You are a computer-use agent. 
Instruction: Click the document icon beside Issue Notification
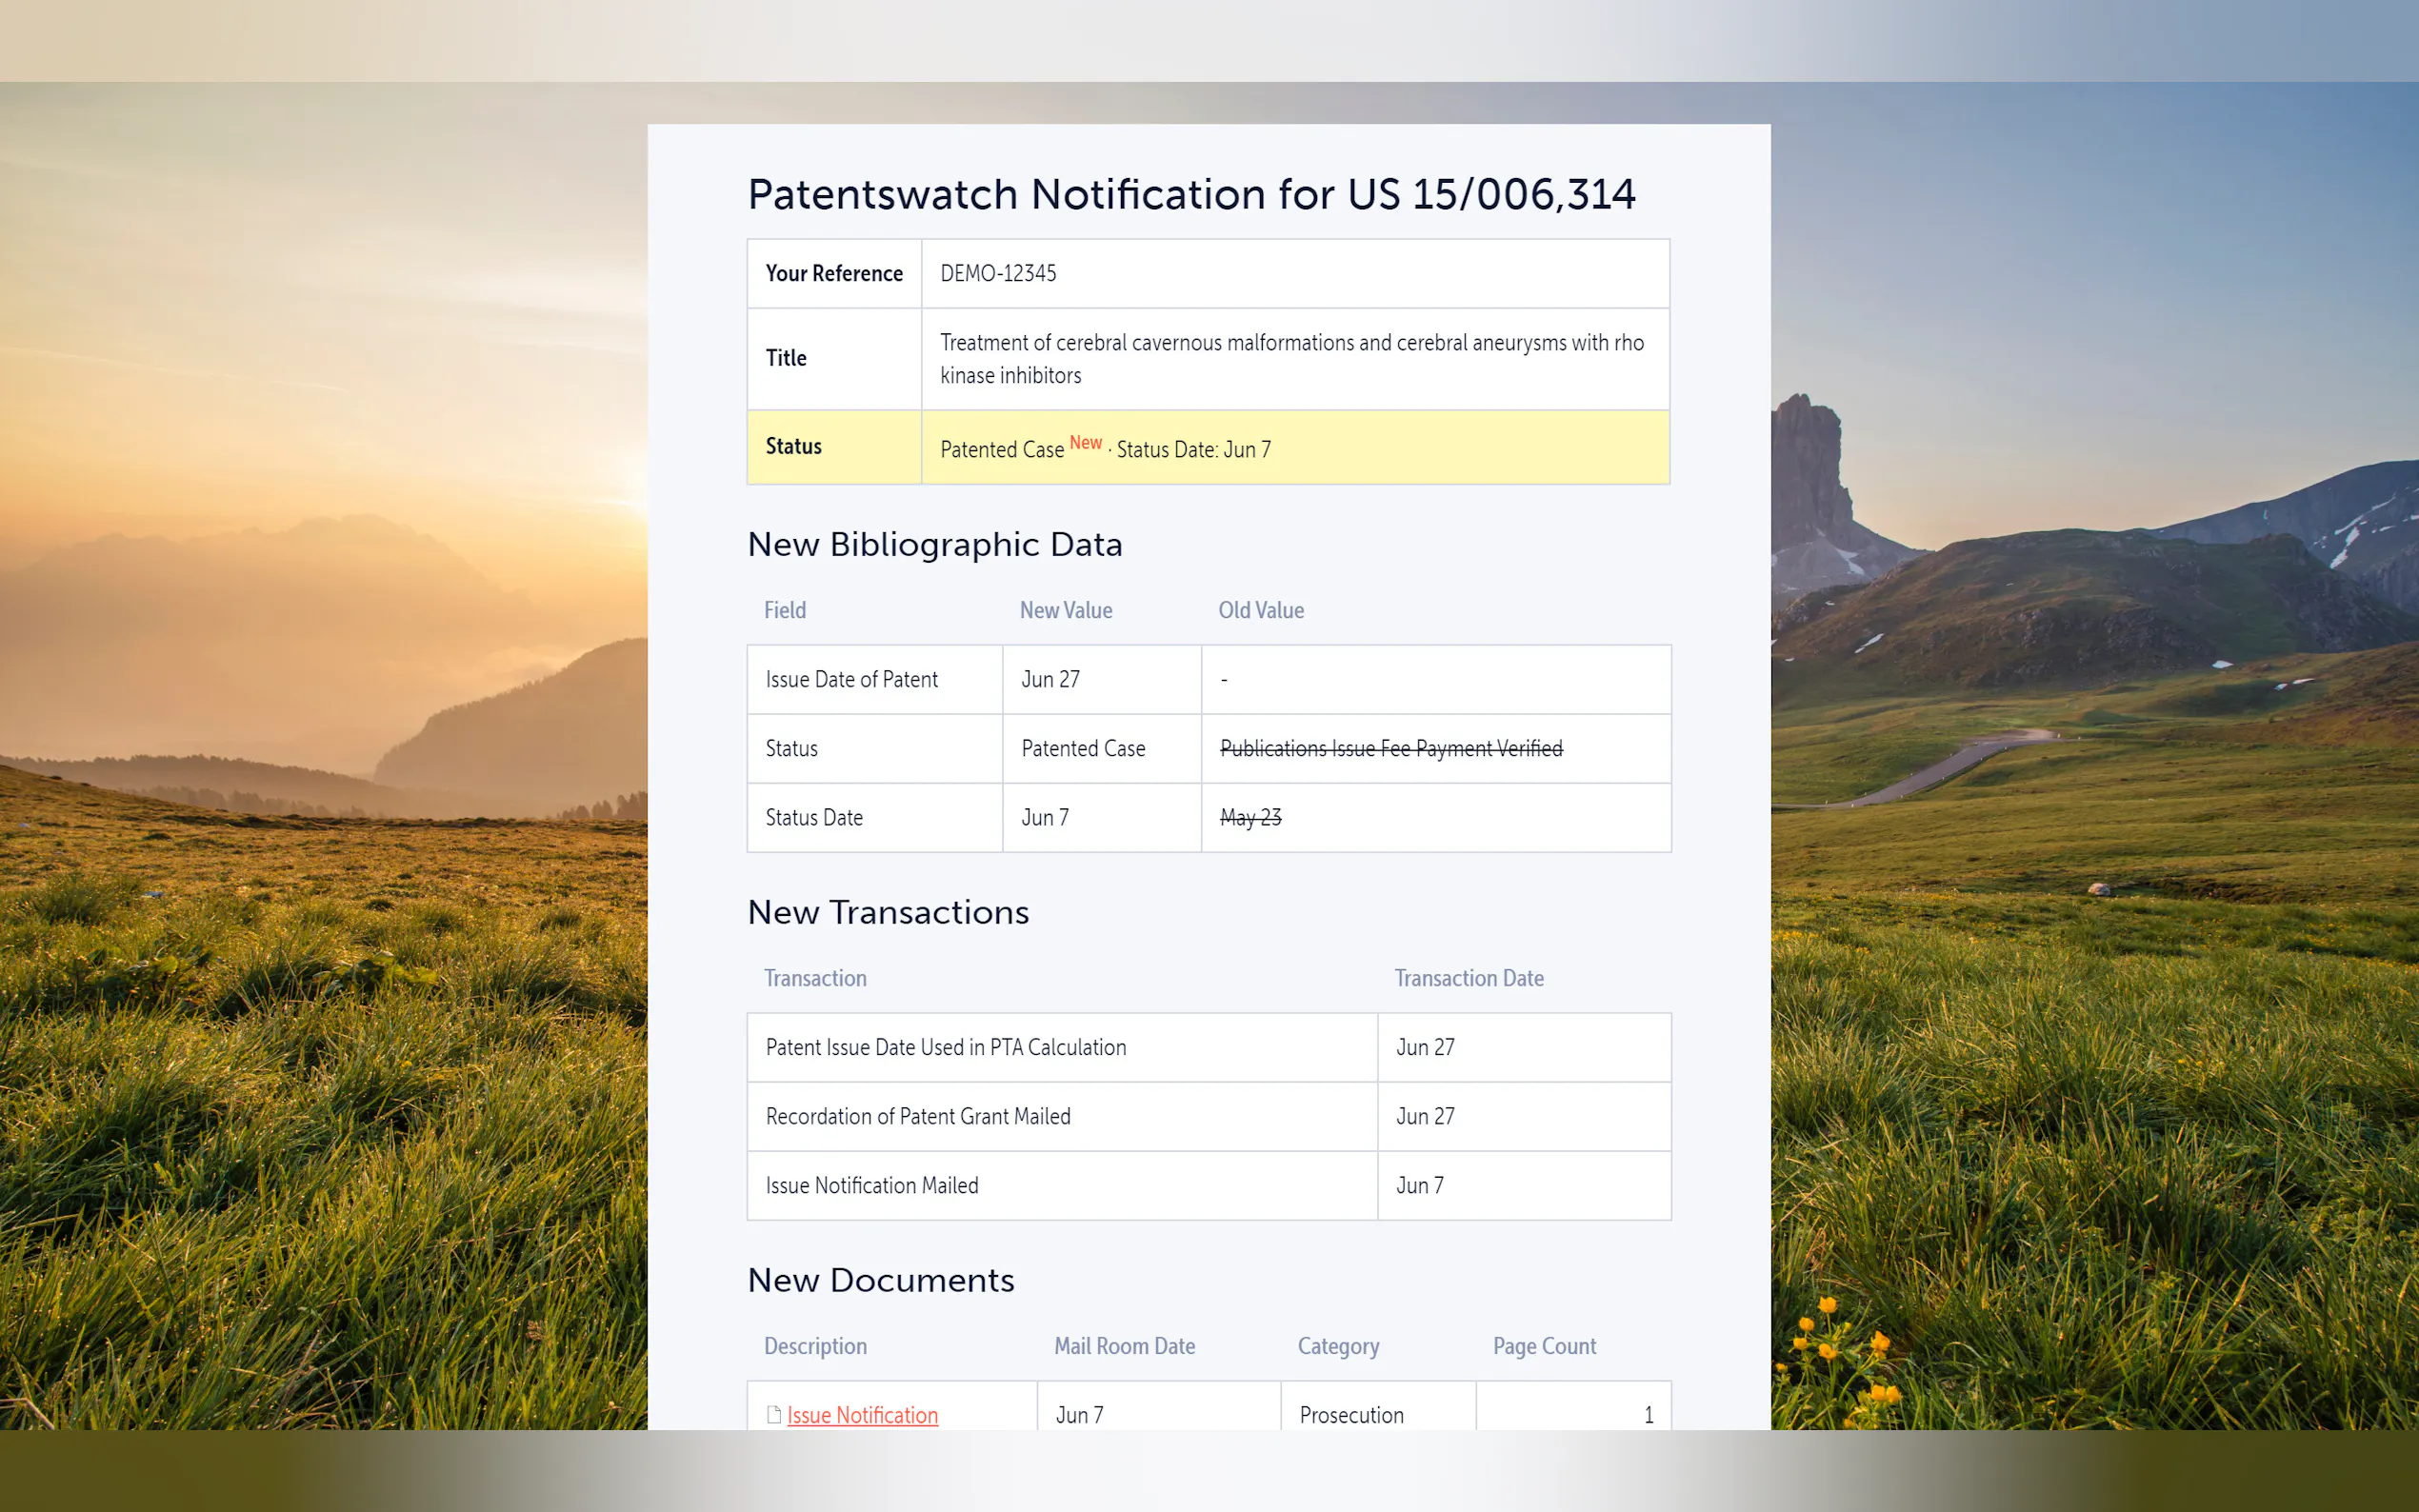pyautogui.click(x=774, y=1414)
